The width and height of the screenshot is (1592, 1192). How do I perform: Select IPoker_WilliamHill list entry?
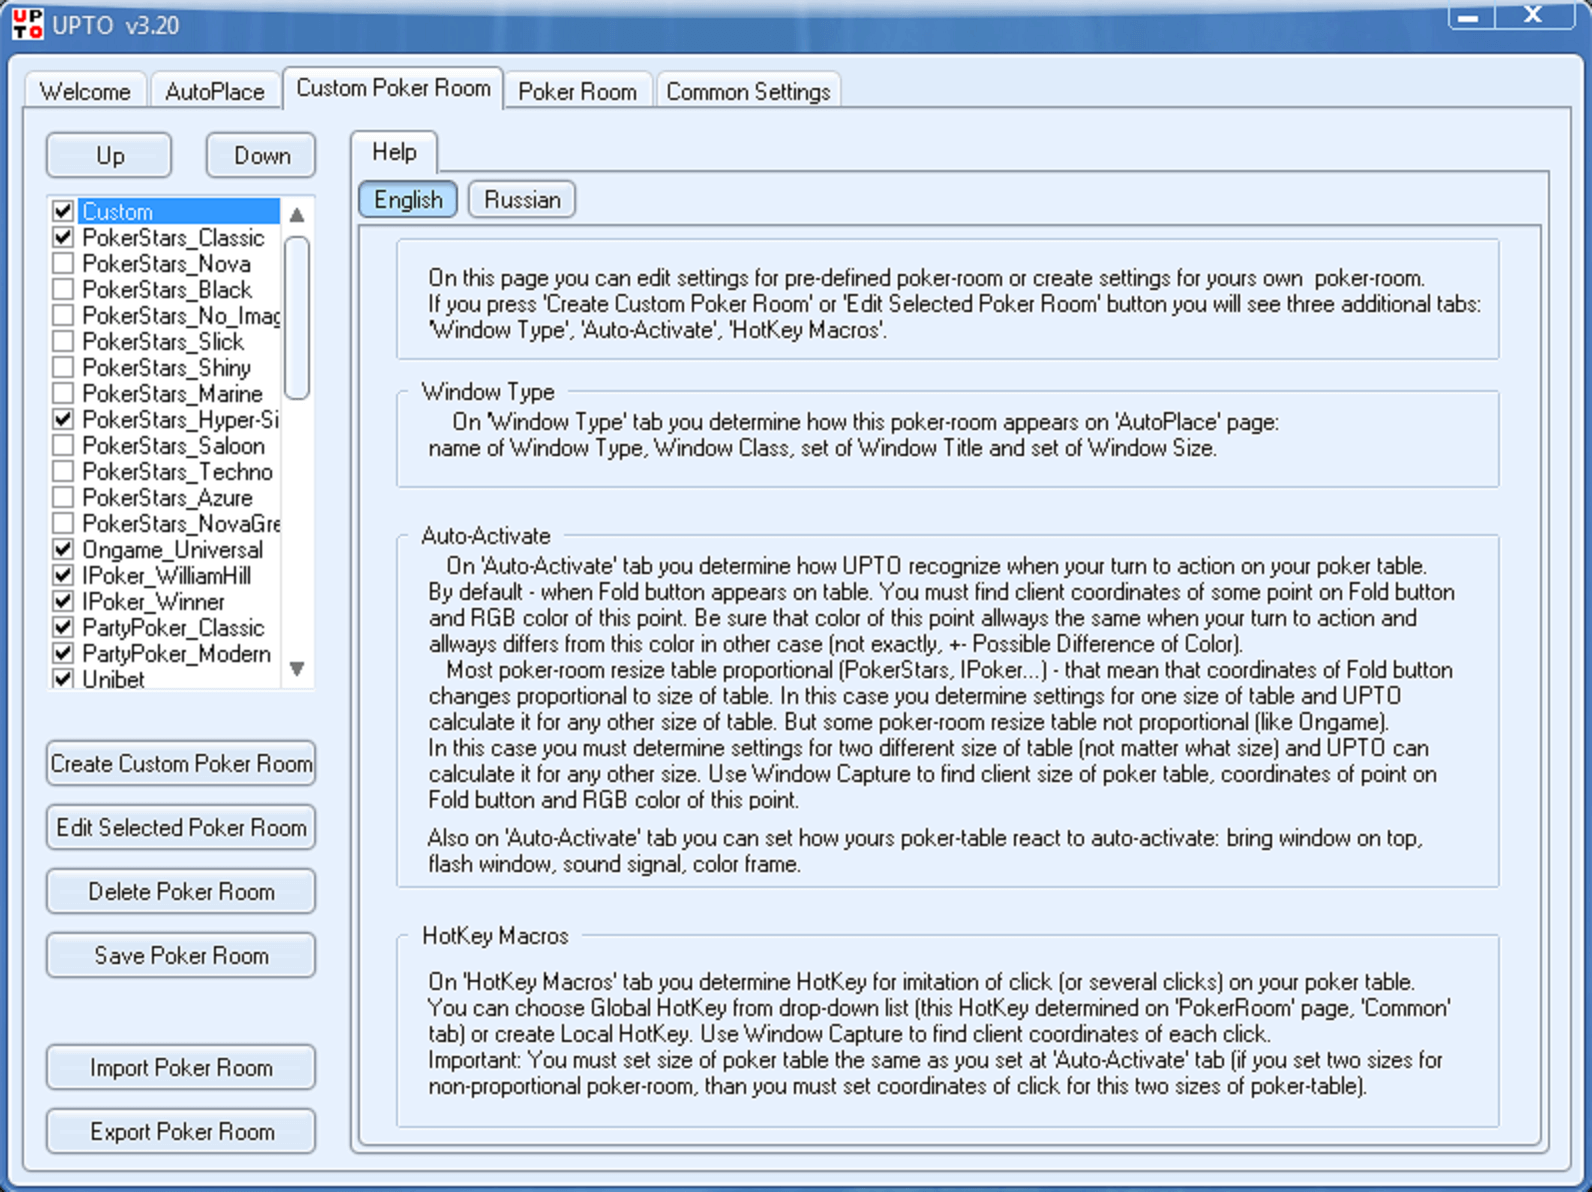pyautogui.click(x=167, y=576)
